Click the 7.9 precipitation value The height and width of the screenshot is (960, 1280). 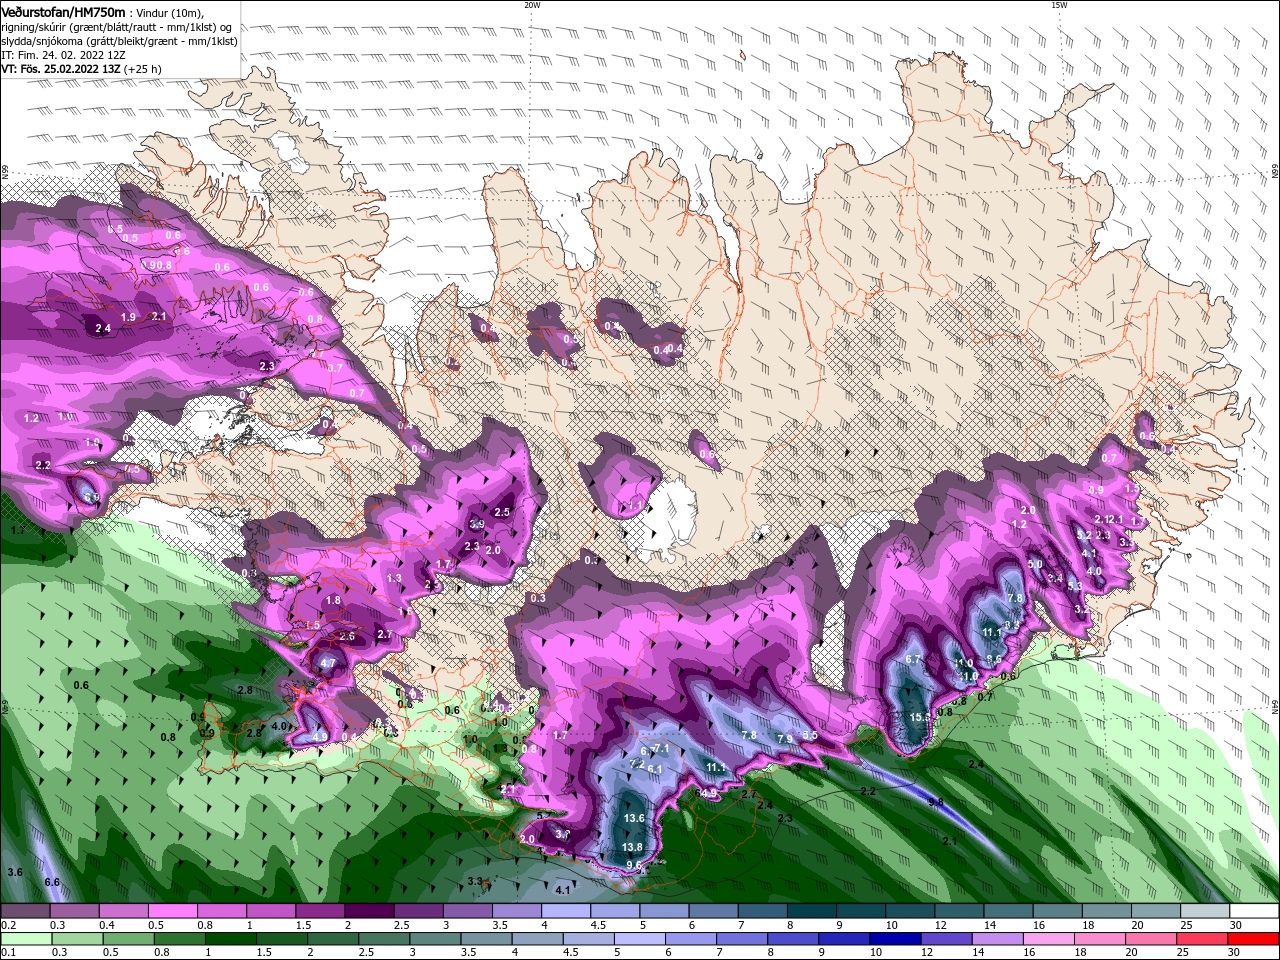click(785, 739)
